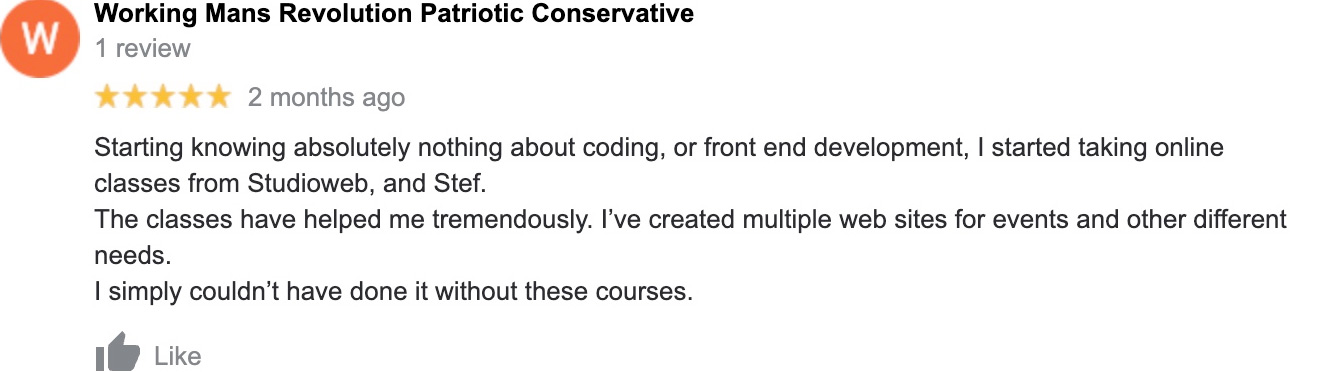Click the "Like" text label
The image size is (1329, 372).
pyautogui.click(x=178, y=356)
